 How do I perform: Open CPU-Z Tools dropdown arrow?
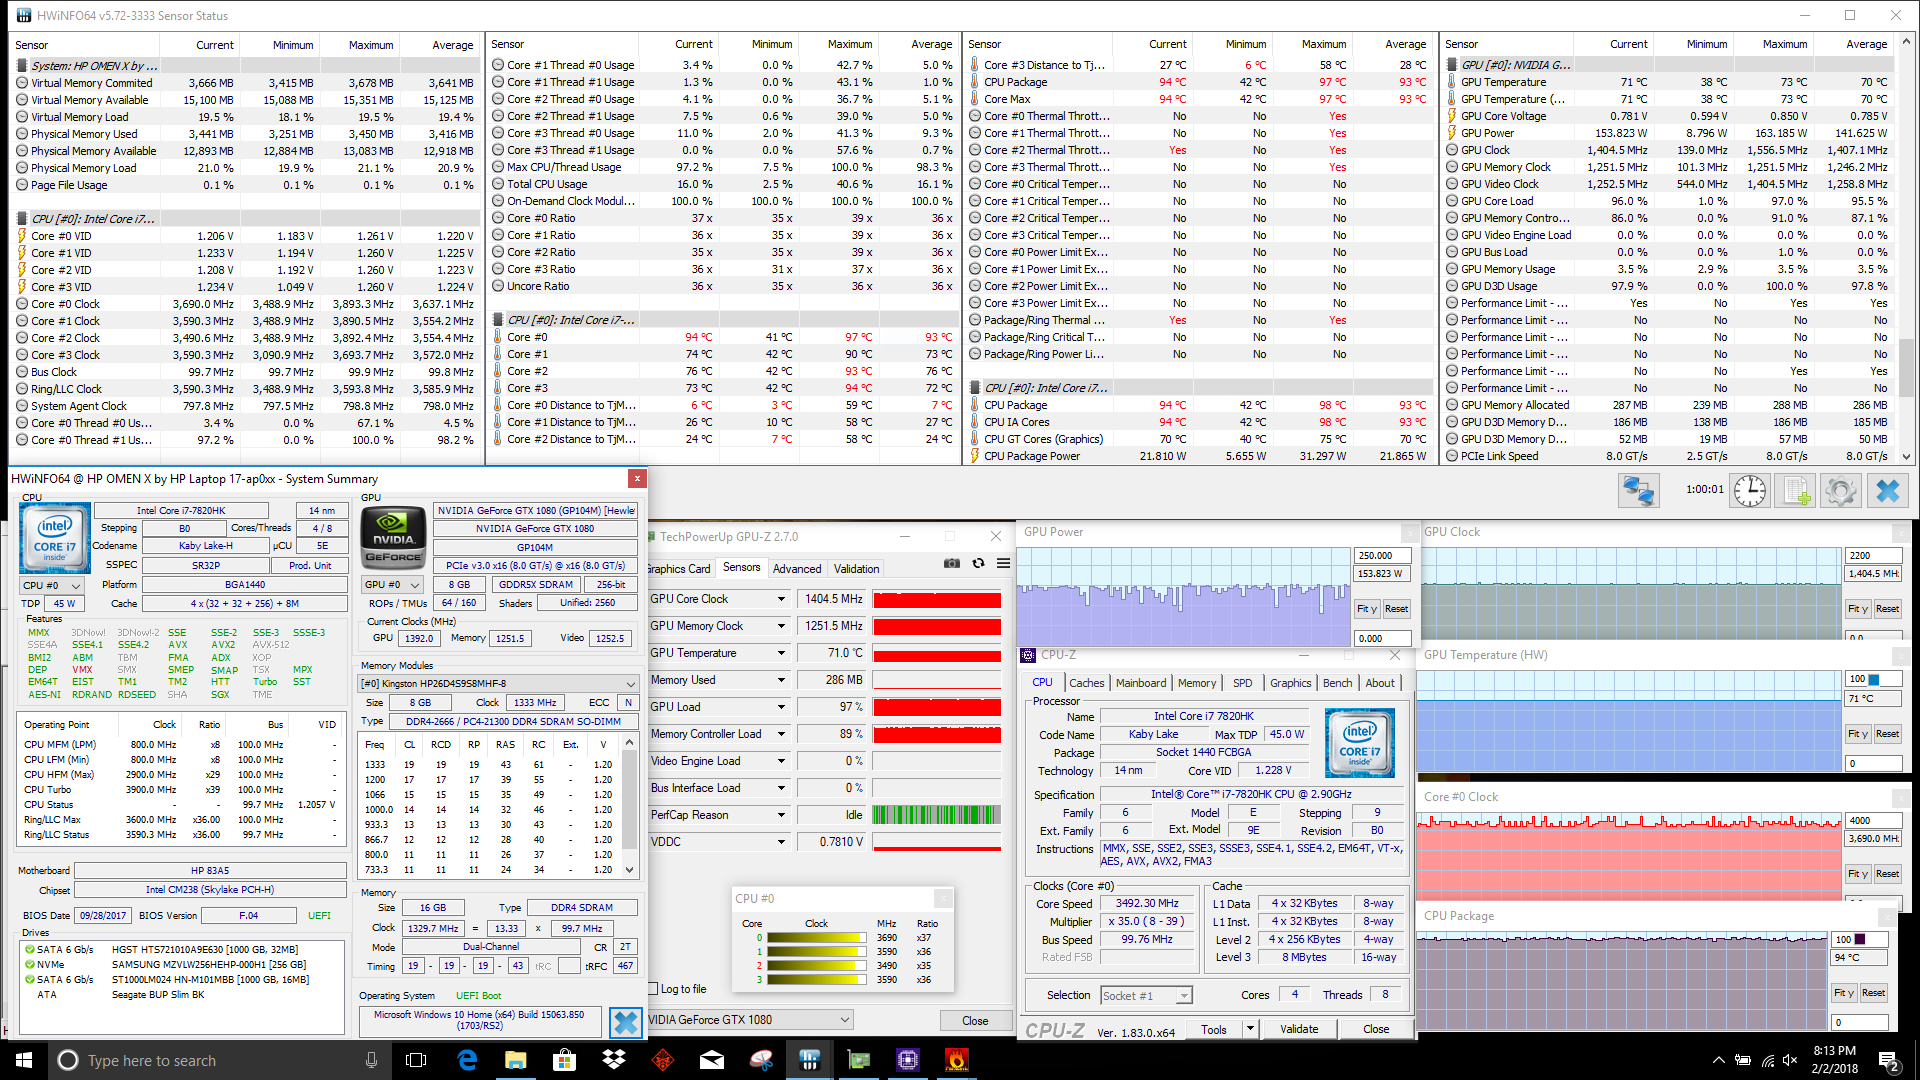coord(1249,1029)
